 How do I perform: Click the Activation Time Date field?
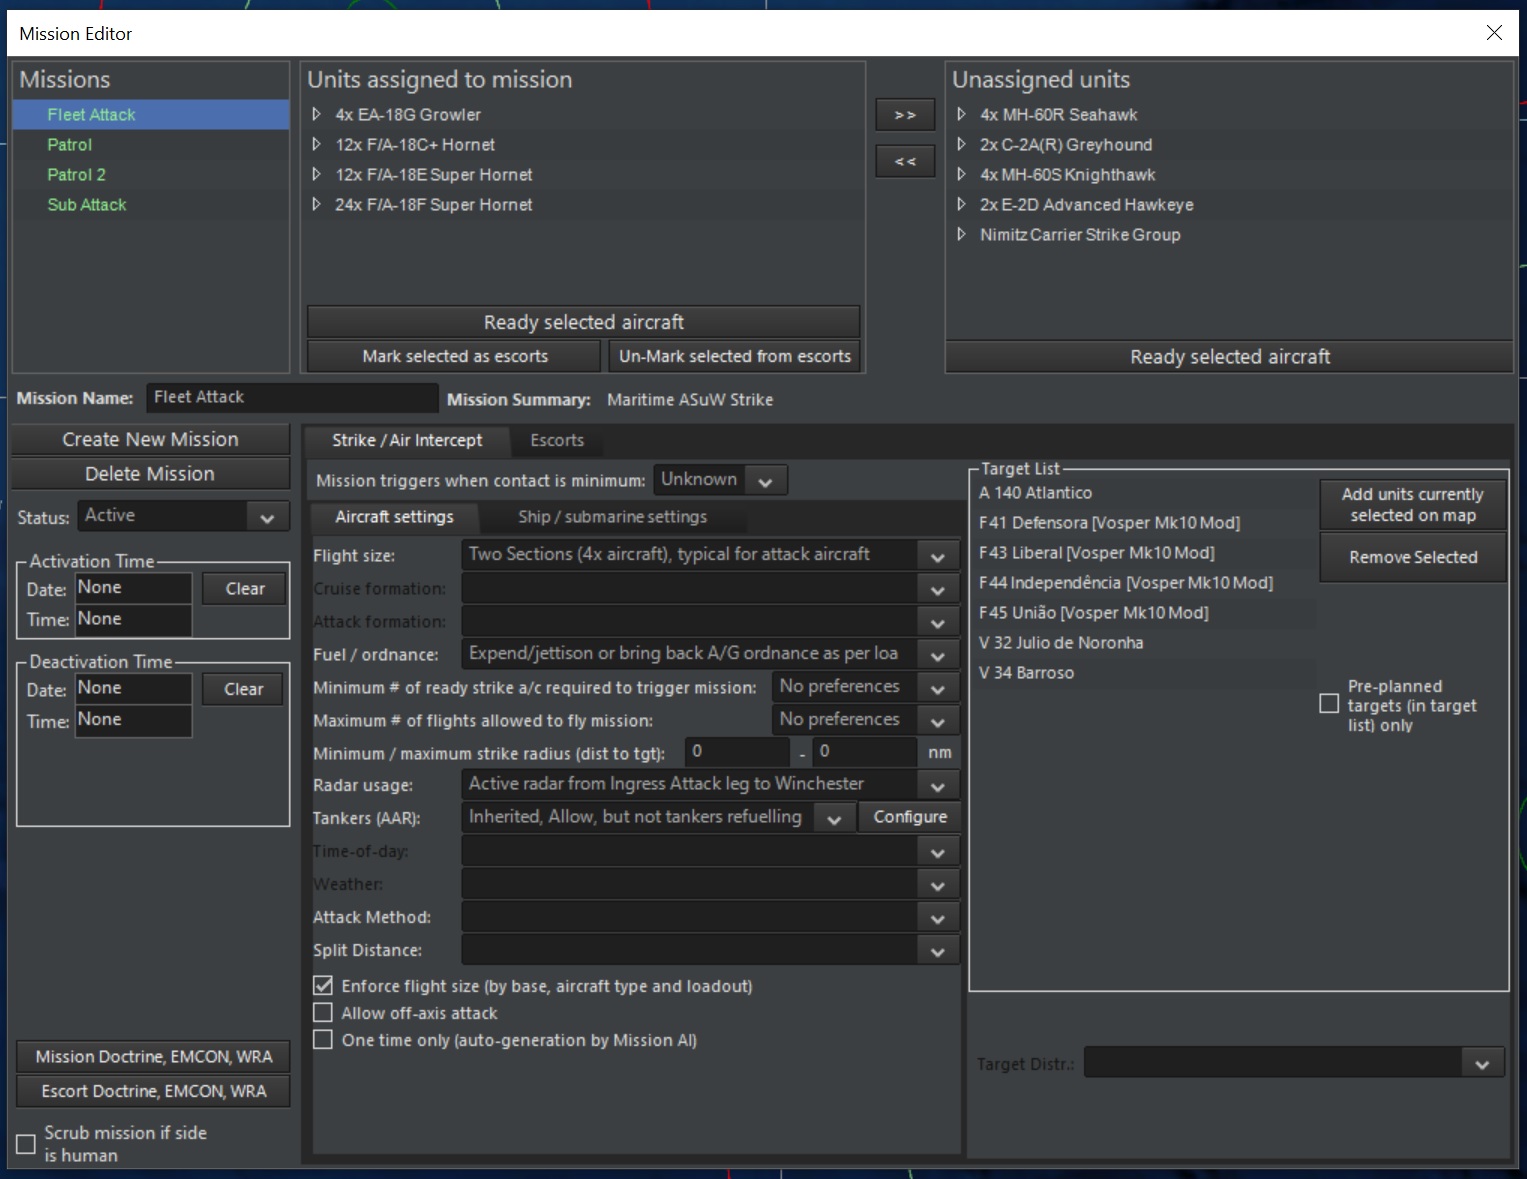[133, 588]
